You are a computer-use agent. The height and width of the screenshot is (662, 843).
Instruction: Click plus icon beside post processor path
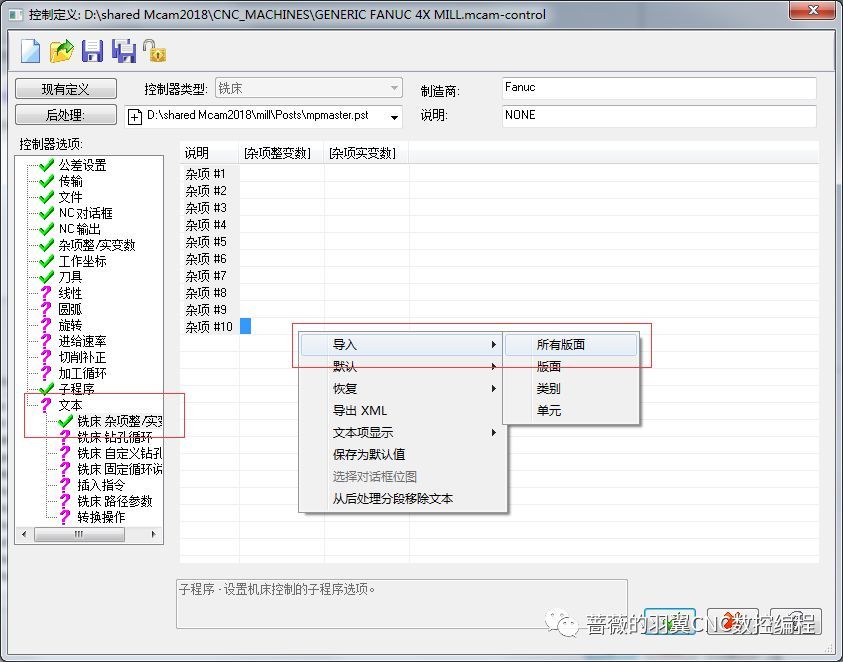pos(135,116)
